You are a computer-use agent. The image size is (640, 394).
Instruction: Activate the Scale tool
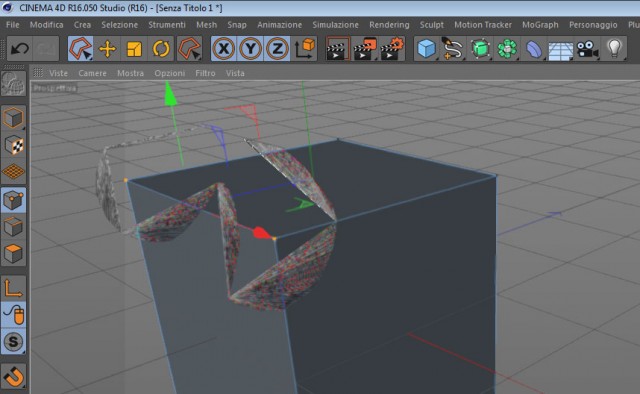(x=134, y=49)
